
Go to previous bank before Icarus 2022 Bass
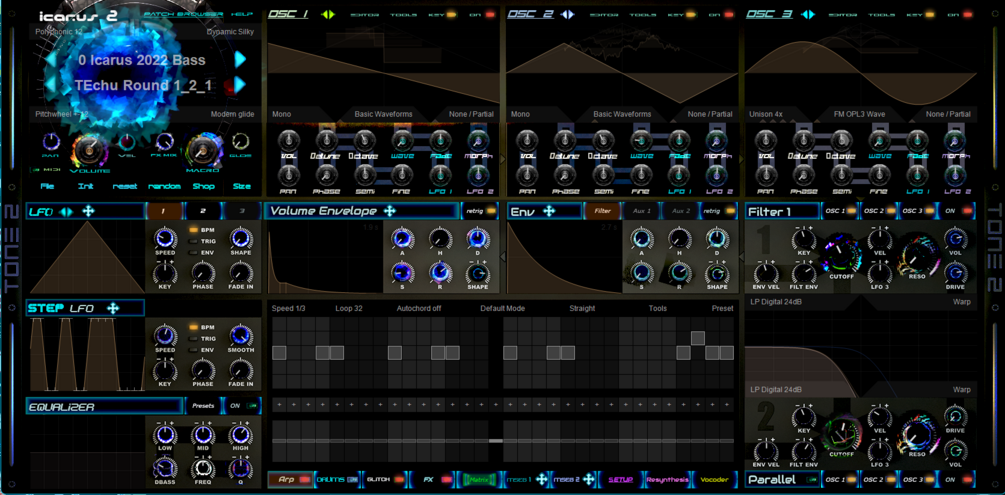click(50, 60)
